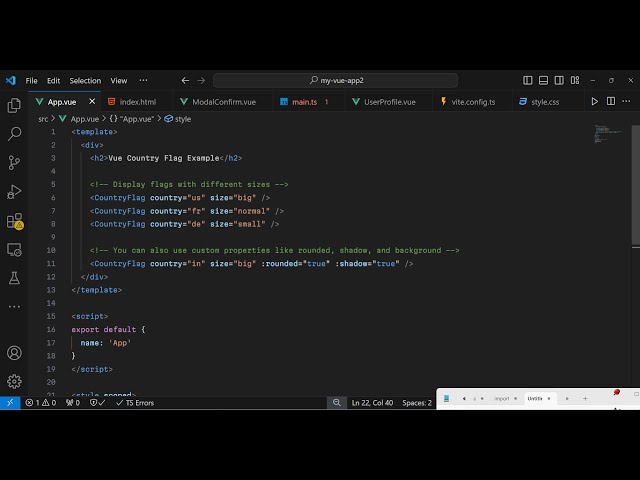This screenshot has width=640, height=480.
Task: Open Run and Debug view
Action: (14, 191)
